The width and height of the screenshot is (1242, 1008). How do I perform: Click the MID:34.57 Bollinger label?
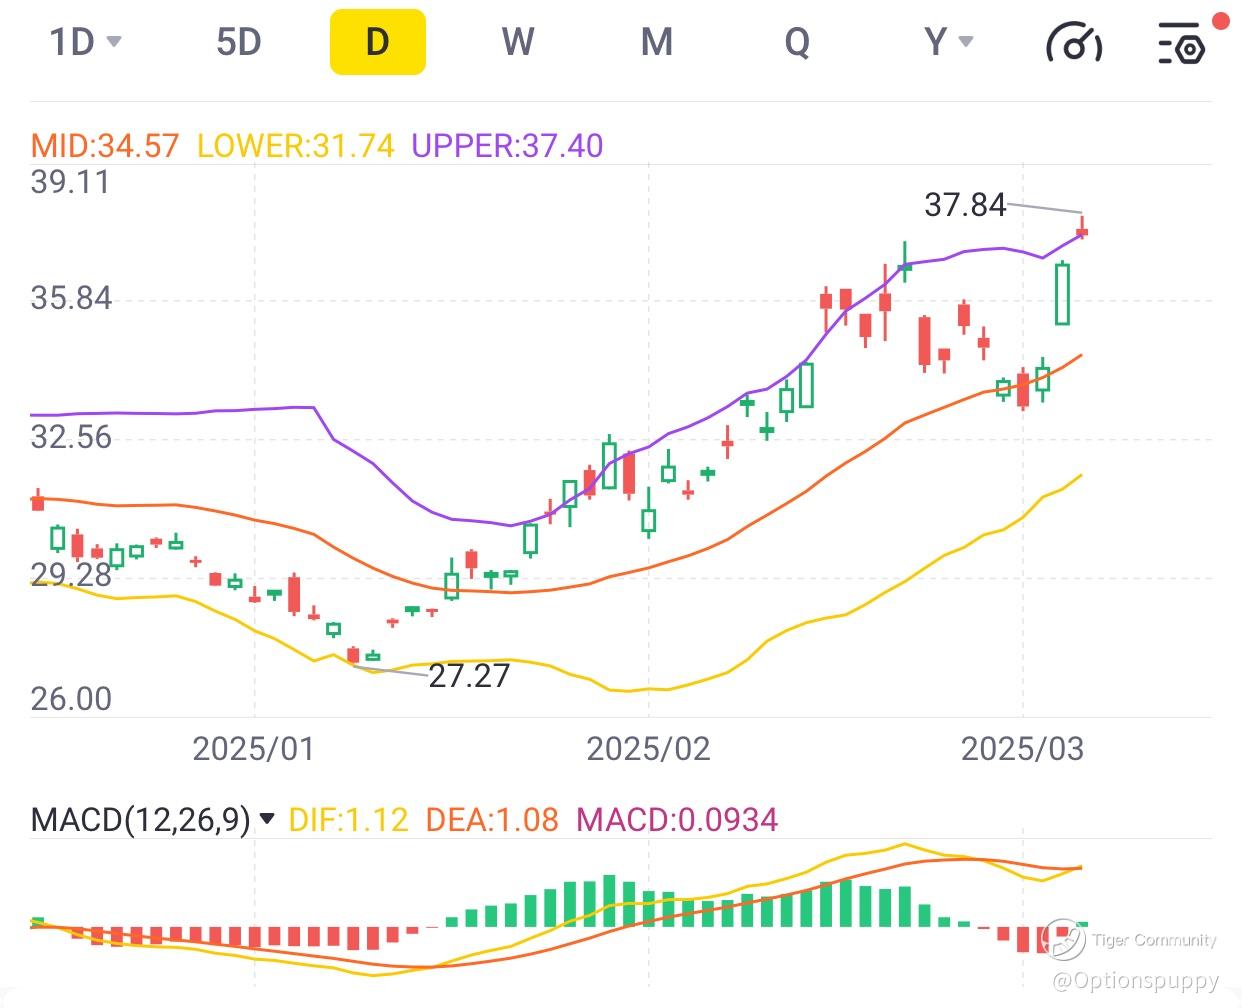coord(105,146)
